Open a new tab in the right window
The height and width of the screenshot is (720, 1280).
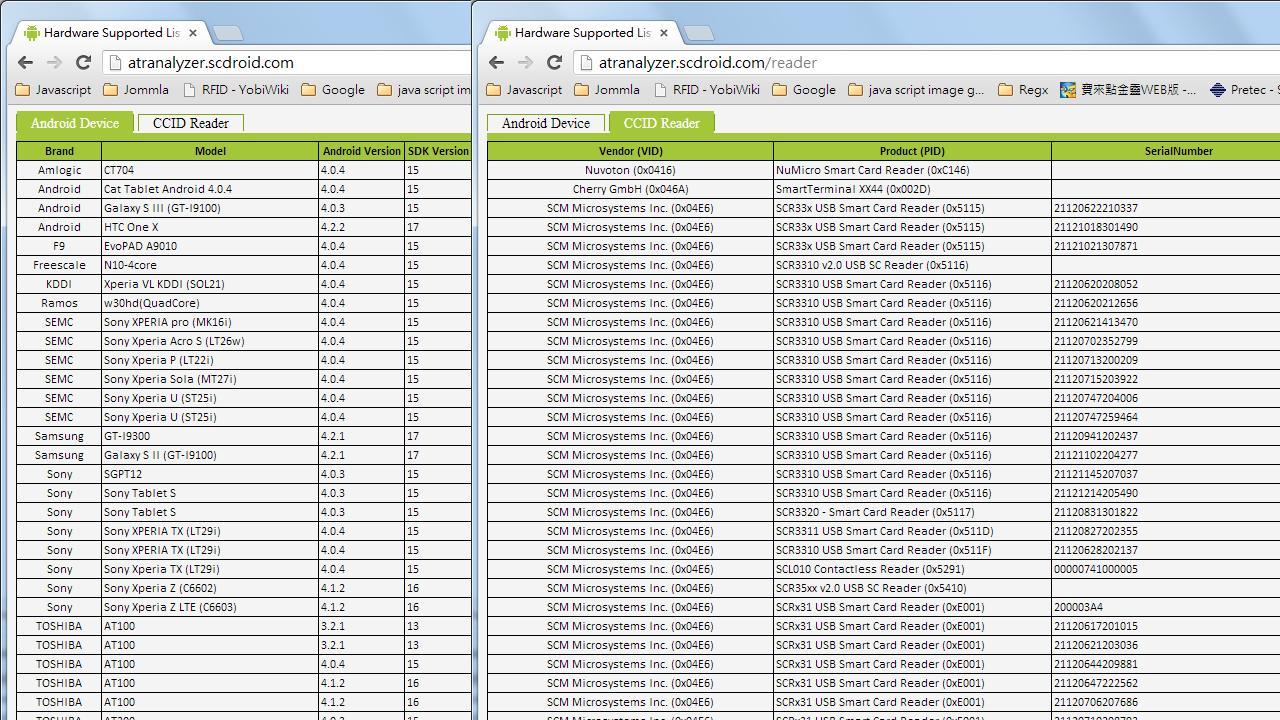click(699, 33)
